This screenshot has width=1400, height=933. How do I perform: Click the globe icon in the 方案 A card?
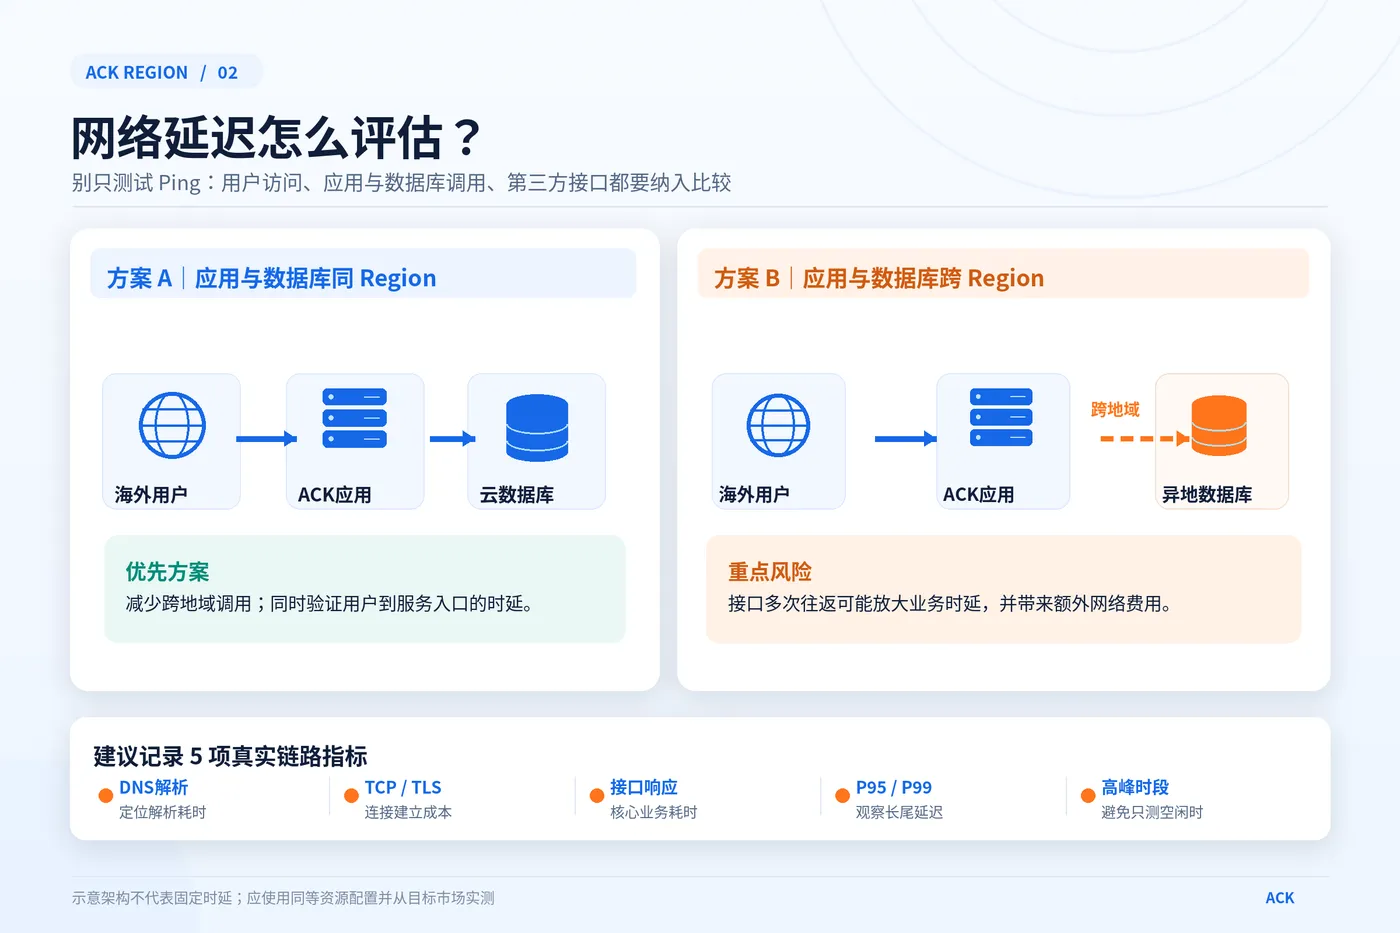click(x=172, y=425)
